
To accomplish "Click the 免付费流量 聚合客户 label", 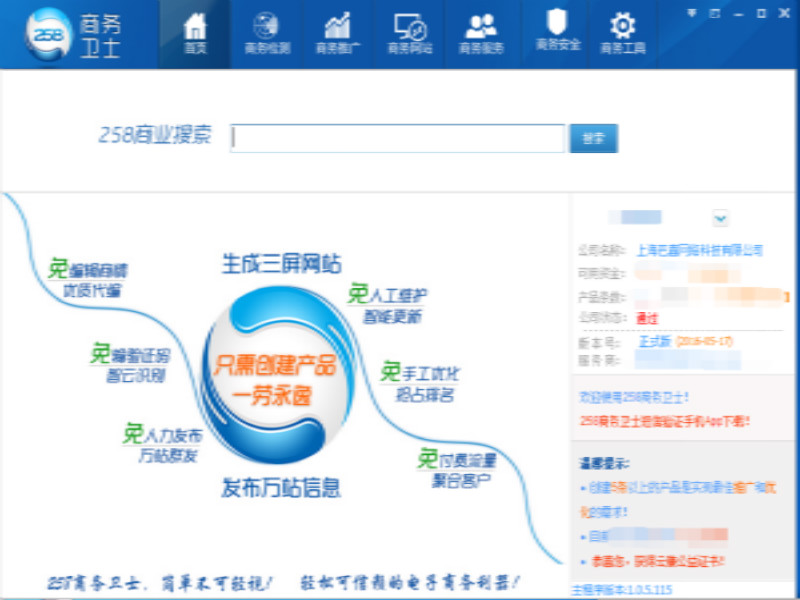I will click(457, 467).
